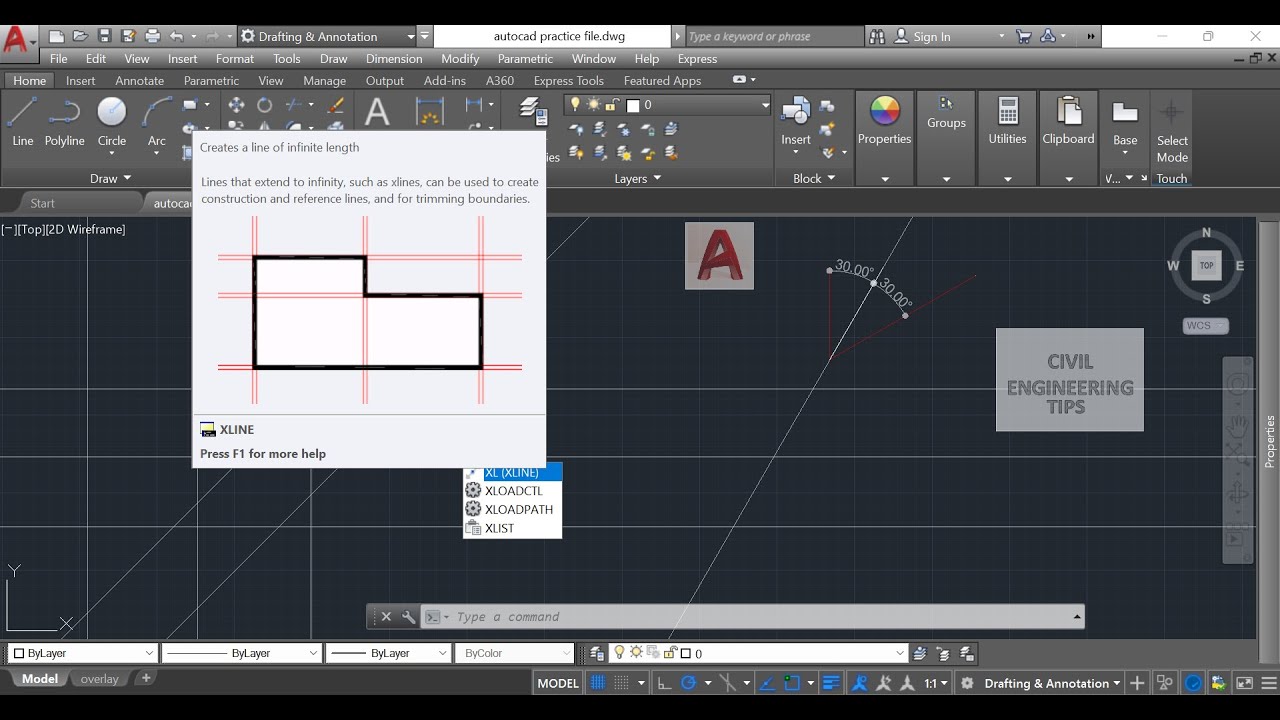
Task: Expand the Block panel dropdown
Action: pos(814,178)
